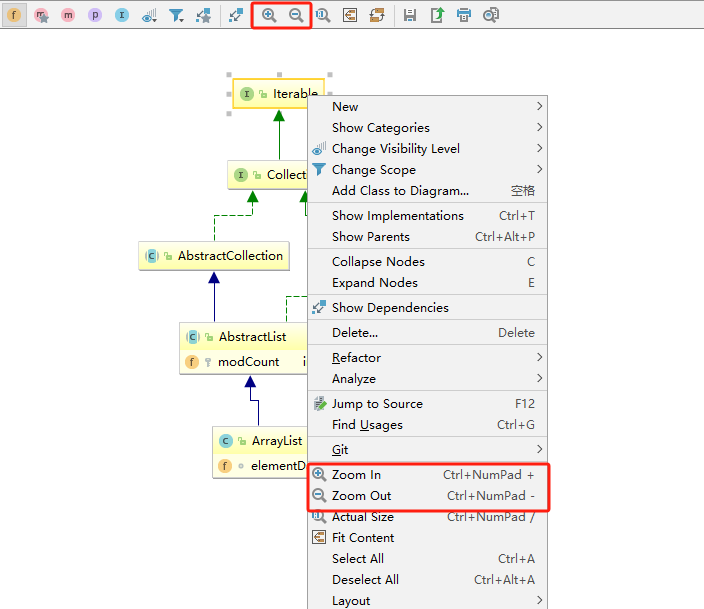
Task: Expand the New submenu arrow
Action: 539,106
